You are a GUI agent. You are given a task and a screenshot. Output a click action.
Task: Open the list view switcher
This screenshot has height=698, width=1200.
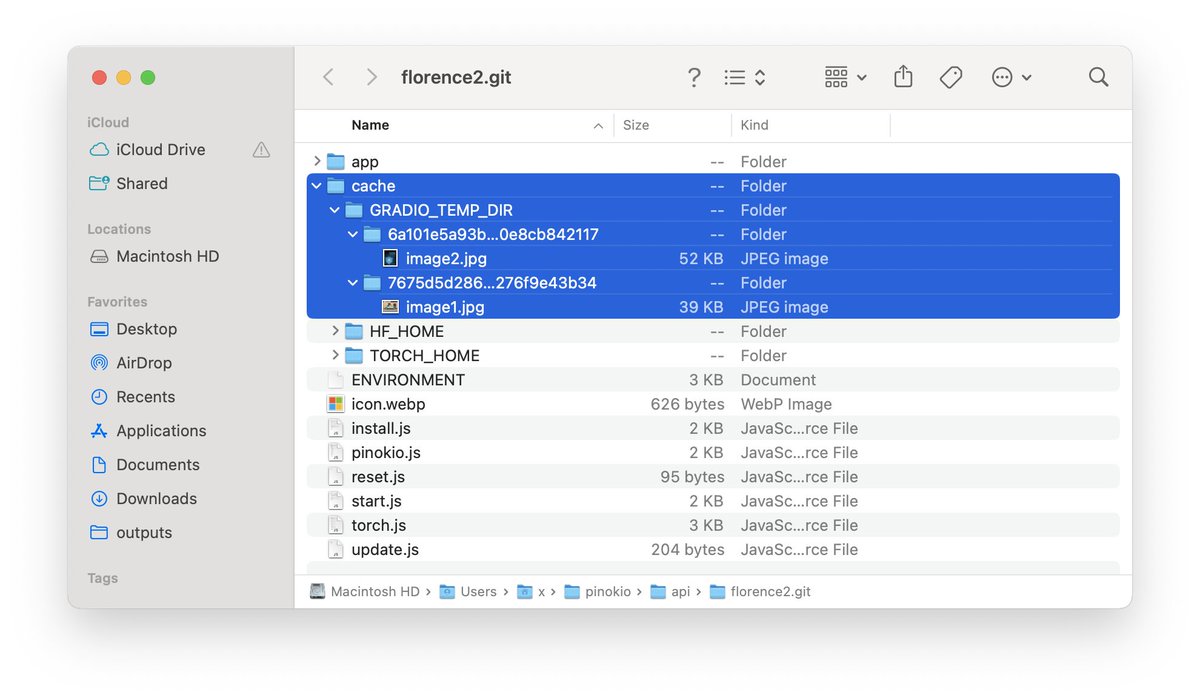pyautogui.click(x=746, y=77)
